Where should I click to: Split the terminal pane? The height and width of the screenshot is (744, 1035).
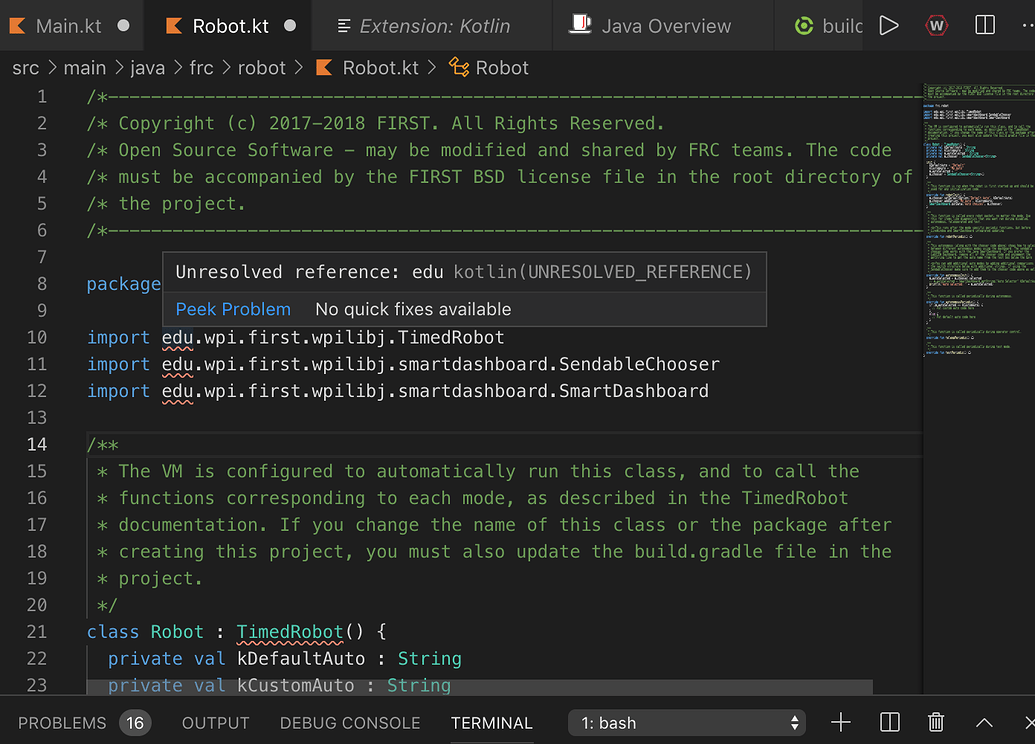tap(890, 722)
